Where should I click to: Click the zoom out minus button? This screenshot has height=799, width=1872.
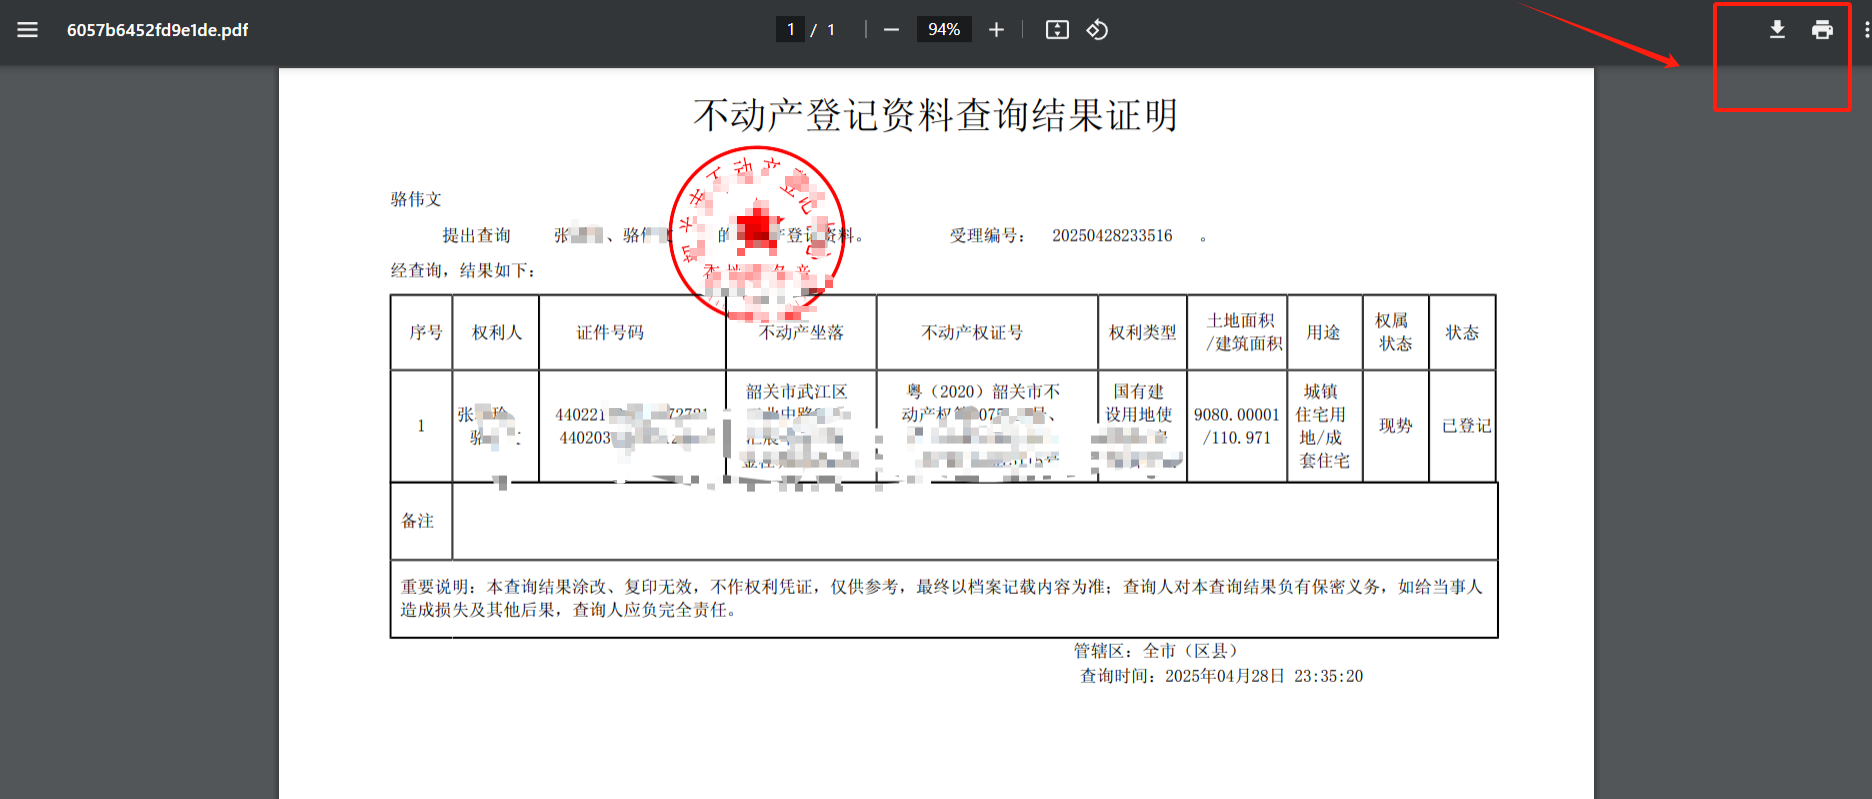[891, 30]
